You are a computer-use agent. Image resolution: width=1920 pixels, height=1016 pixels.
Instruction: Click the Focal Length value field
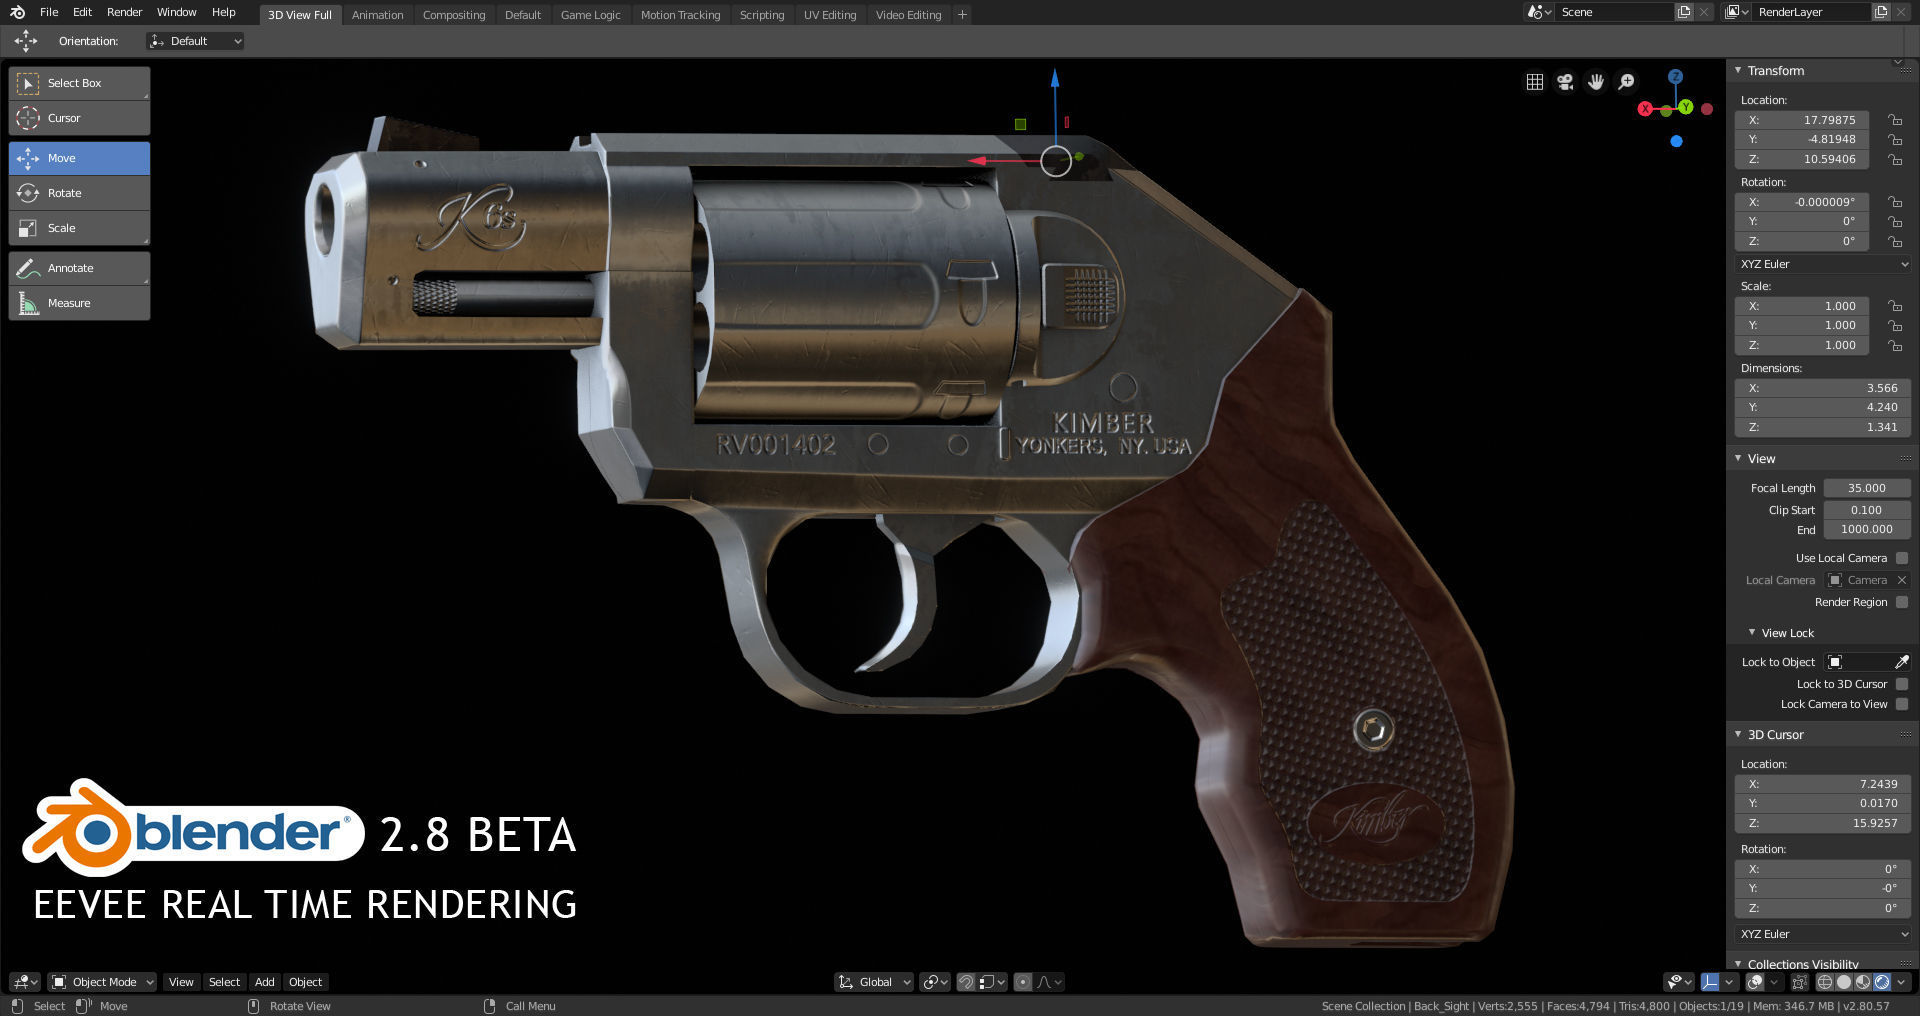pyautogui.click(x=1867, y=488)
